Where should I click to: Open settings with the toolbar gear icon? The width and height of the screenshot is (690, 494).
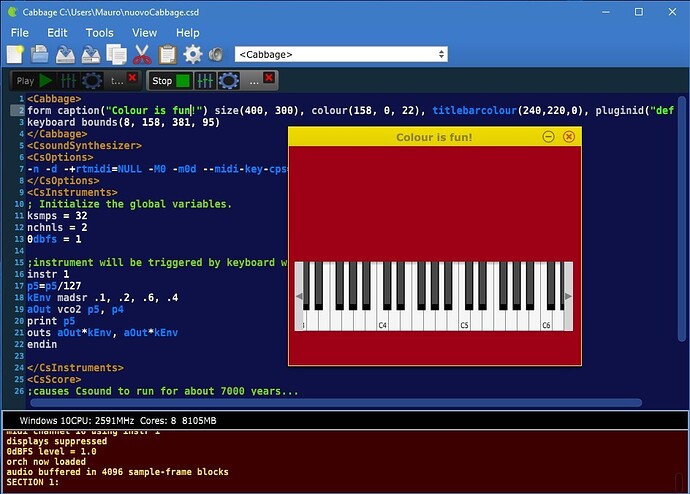coord(192,54)
